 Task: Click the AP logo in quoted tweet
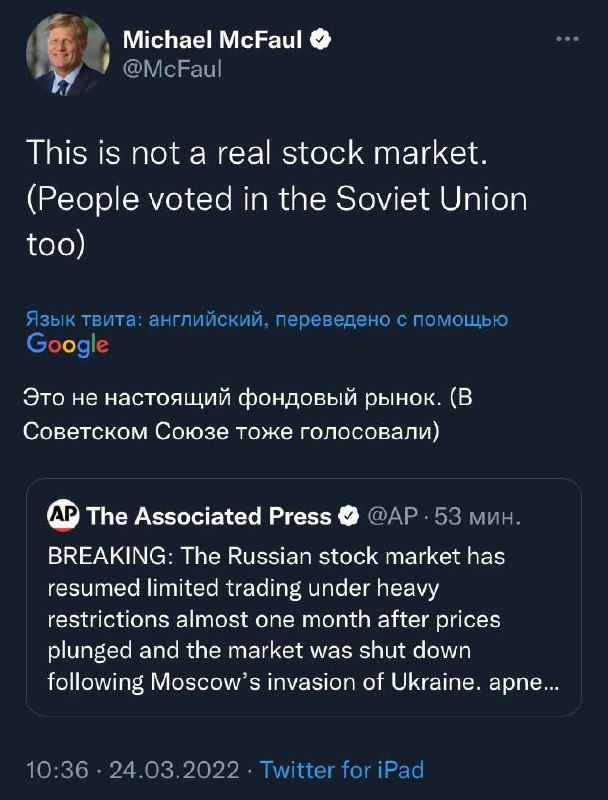pyautogui.click(x=63, y=516)
